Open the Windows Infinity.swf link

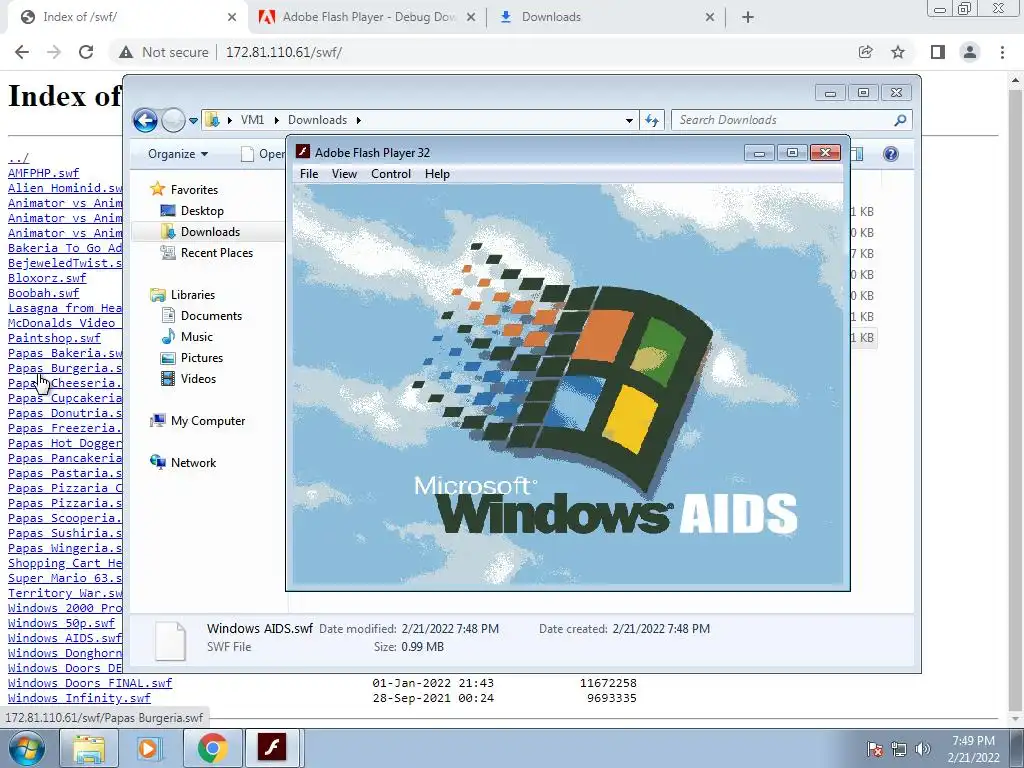point(79,698)
